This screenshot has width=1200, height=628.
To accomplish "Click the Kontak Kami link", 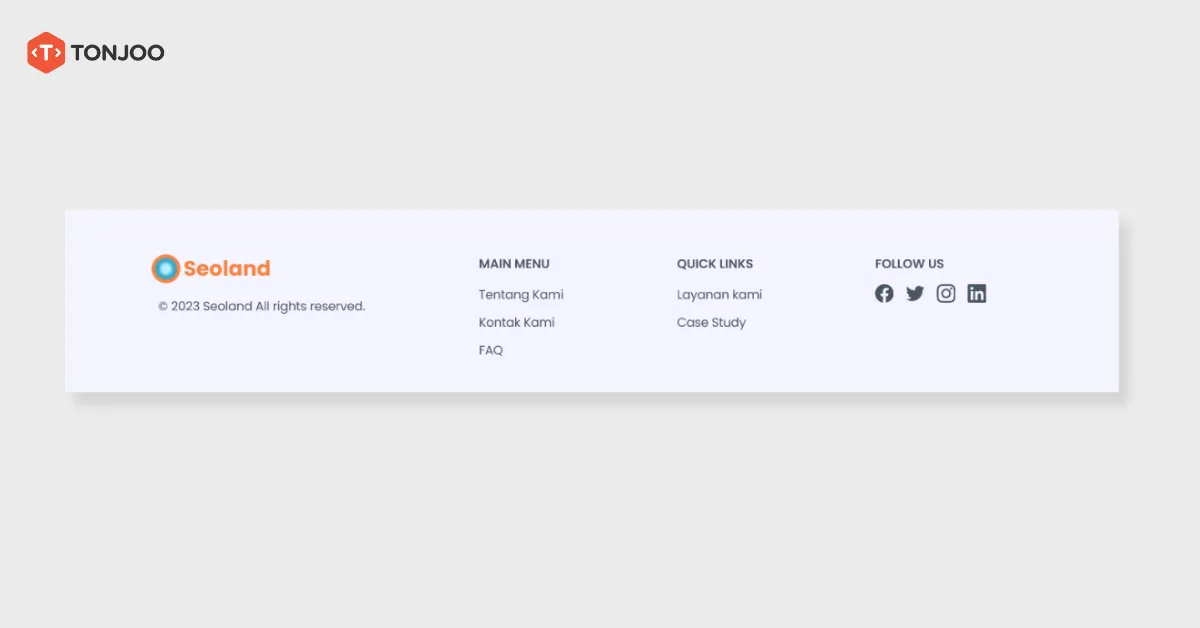I will click(516, 322).
